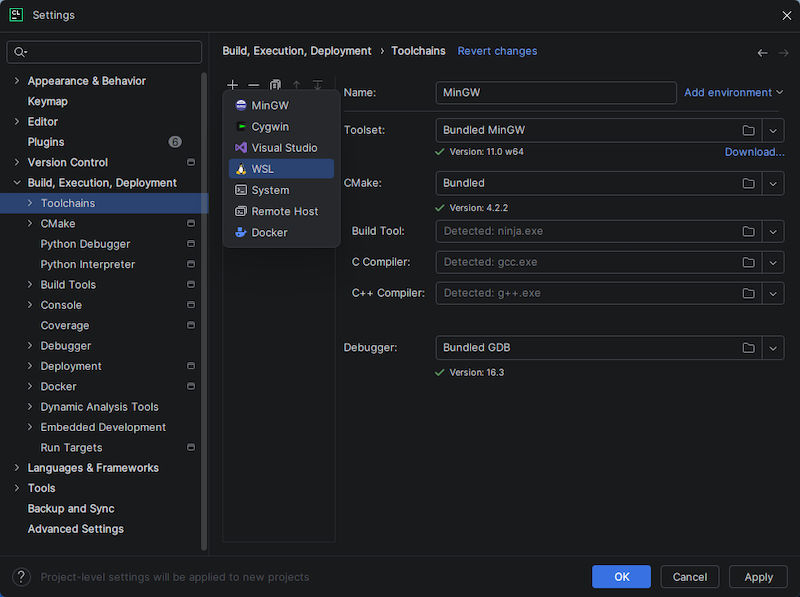Click the add toolchain plus icon
This screenshot has height=597, width=800.
coord(232,85)
